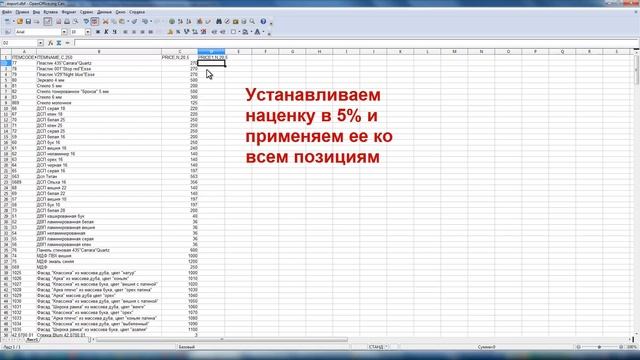640x360 pixels.
Task: Apply Percent number format icon
Action: click(x=178, y=32)
